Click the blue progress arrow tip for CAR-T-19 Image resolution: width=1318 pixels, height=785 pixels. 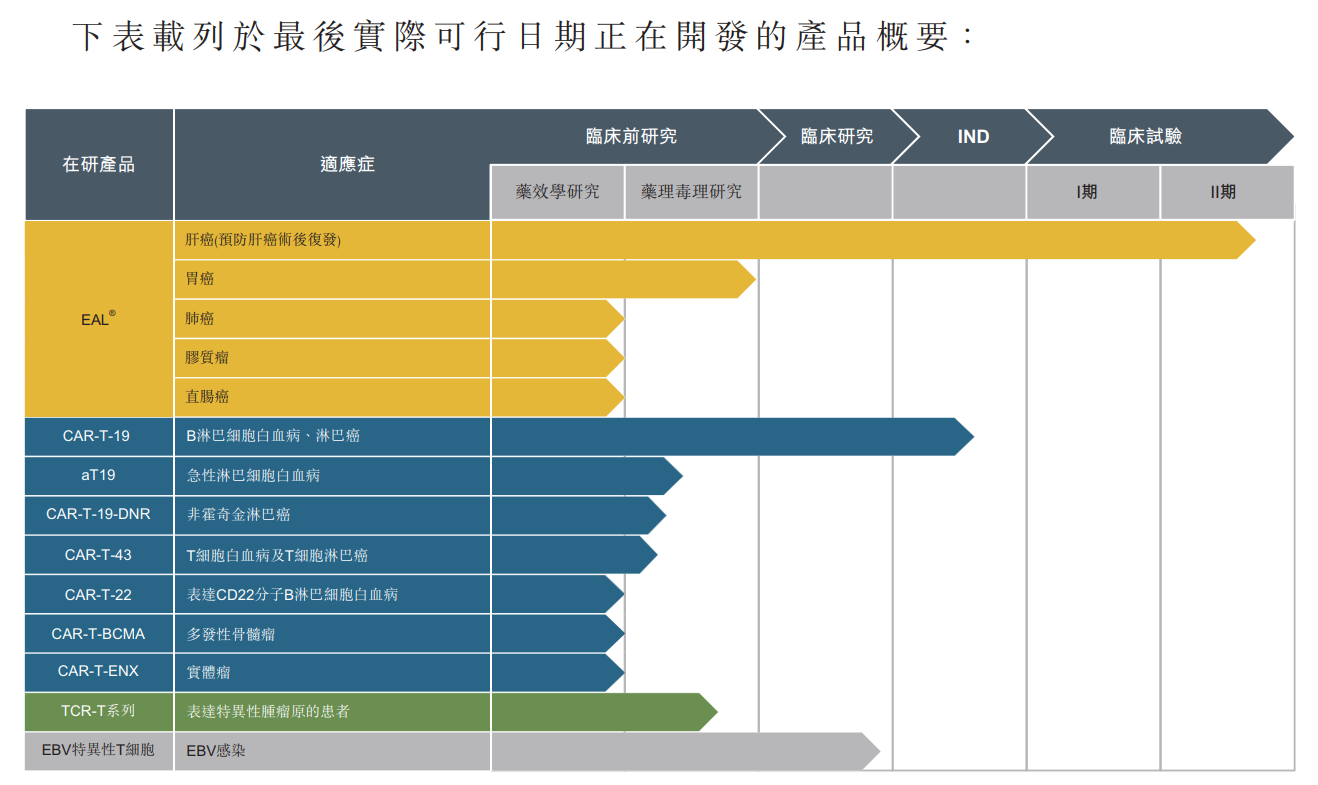pos(964,436)
